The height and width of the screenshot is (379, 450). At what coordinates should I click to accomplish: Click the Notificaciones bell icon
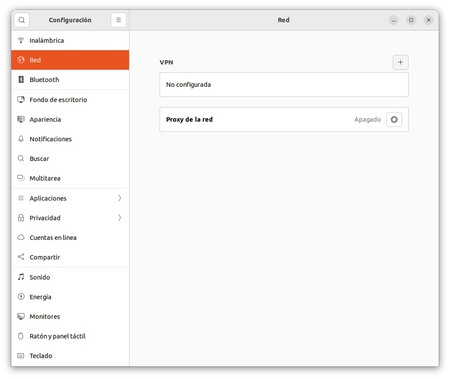point(21,139)
